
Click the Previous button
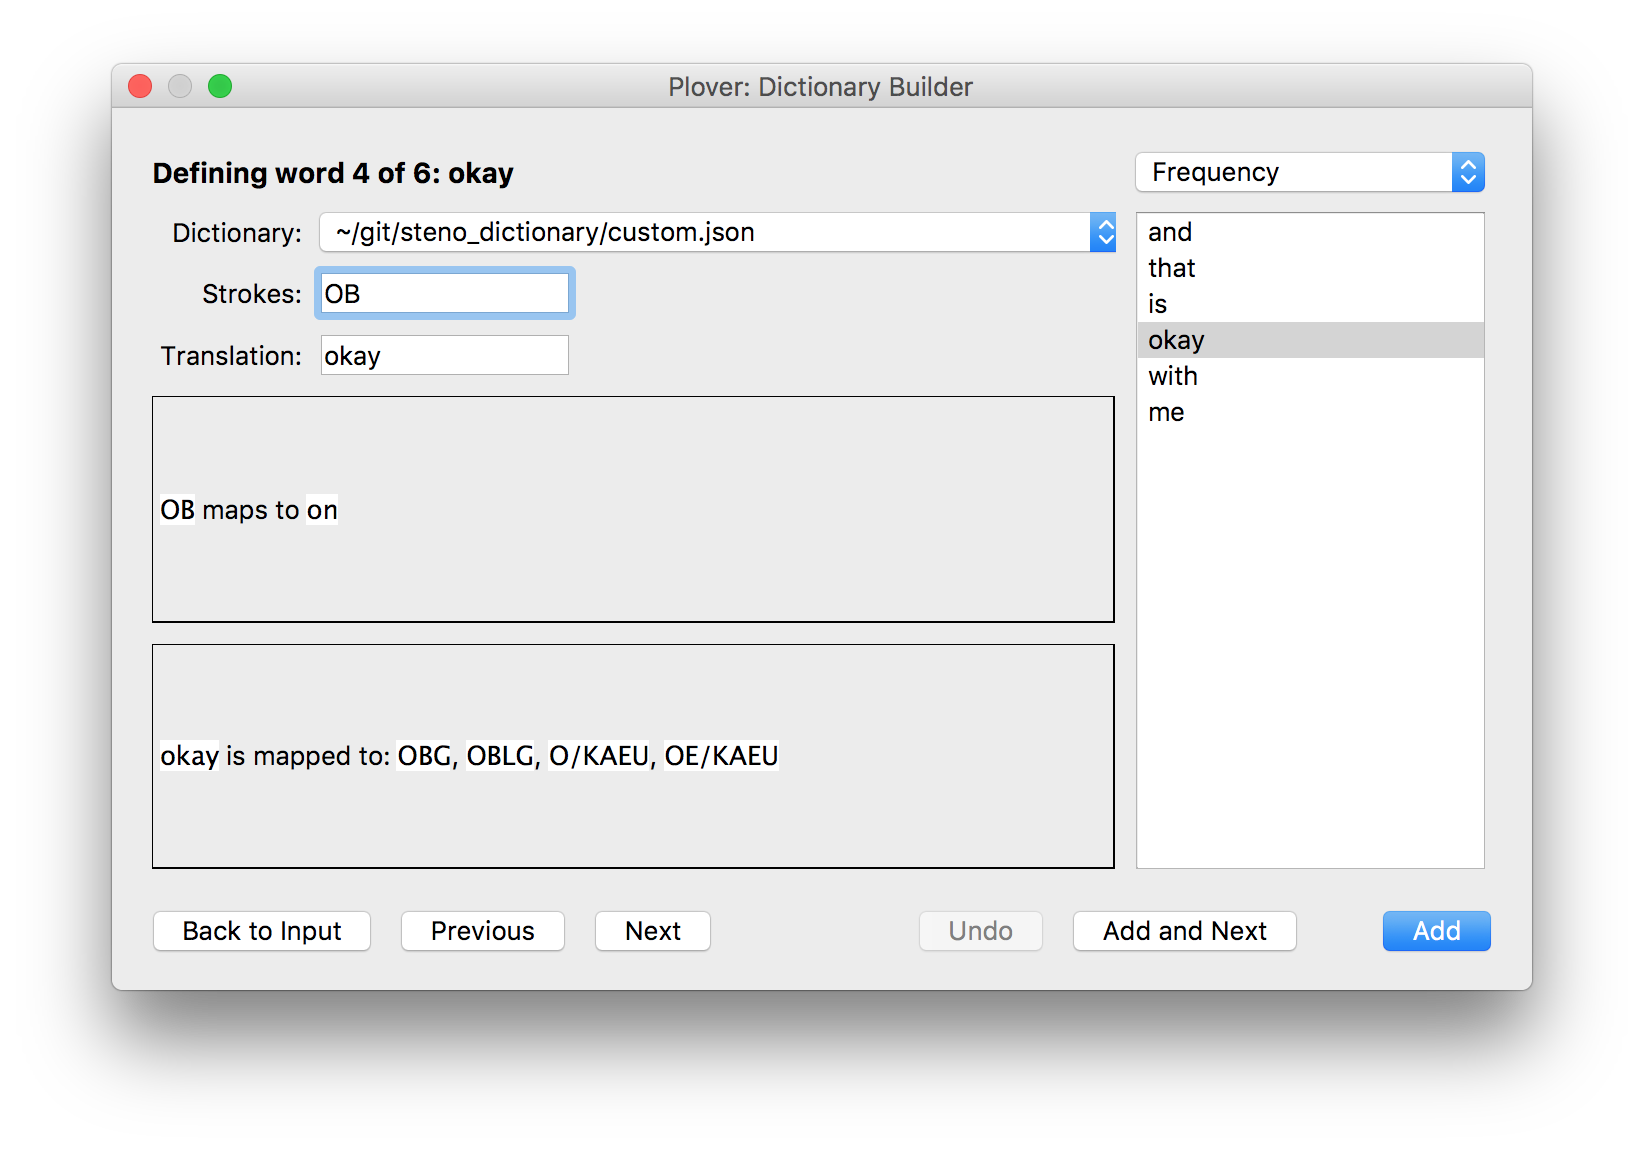[482, 930]
